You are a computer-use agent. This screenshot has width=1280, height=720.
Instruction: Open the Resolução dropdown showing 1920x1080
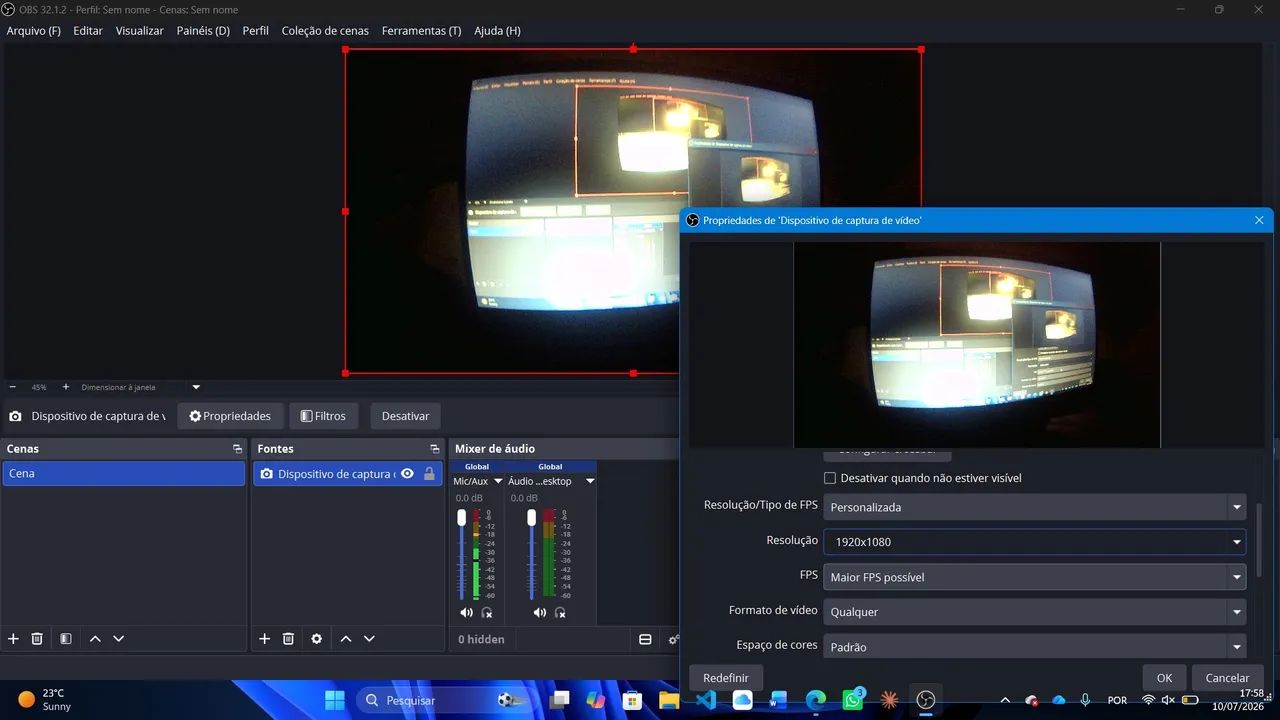(1034, 542)
